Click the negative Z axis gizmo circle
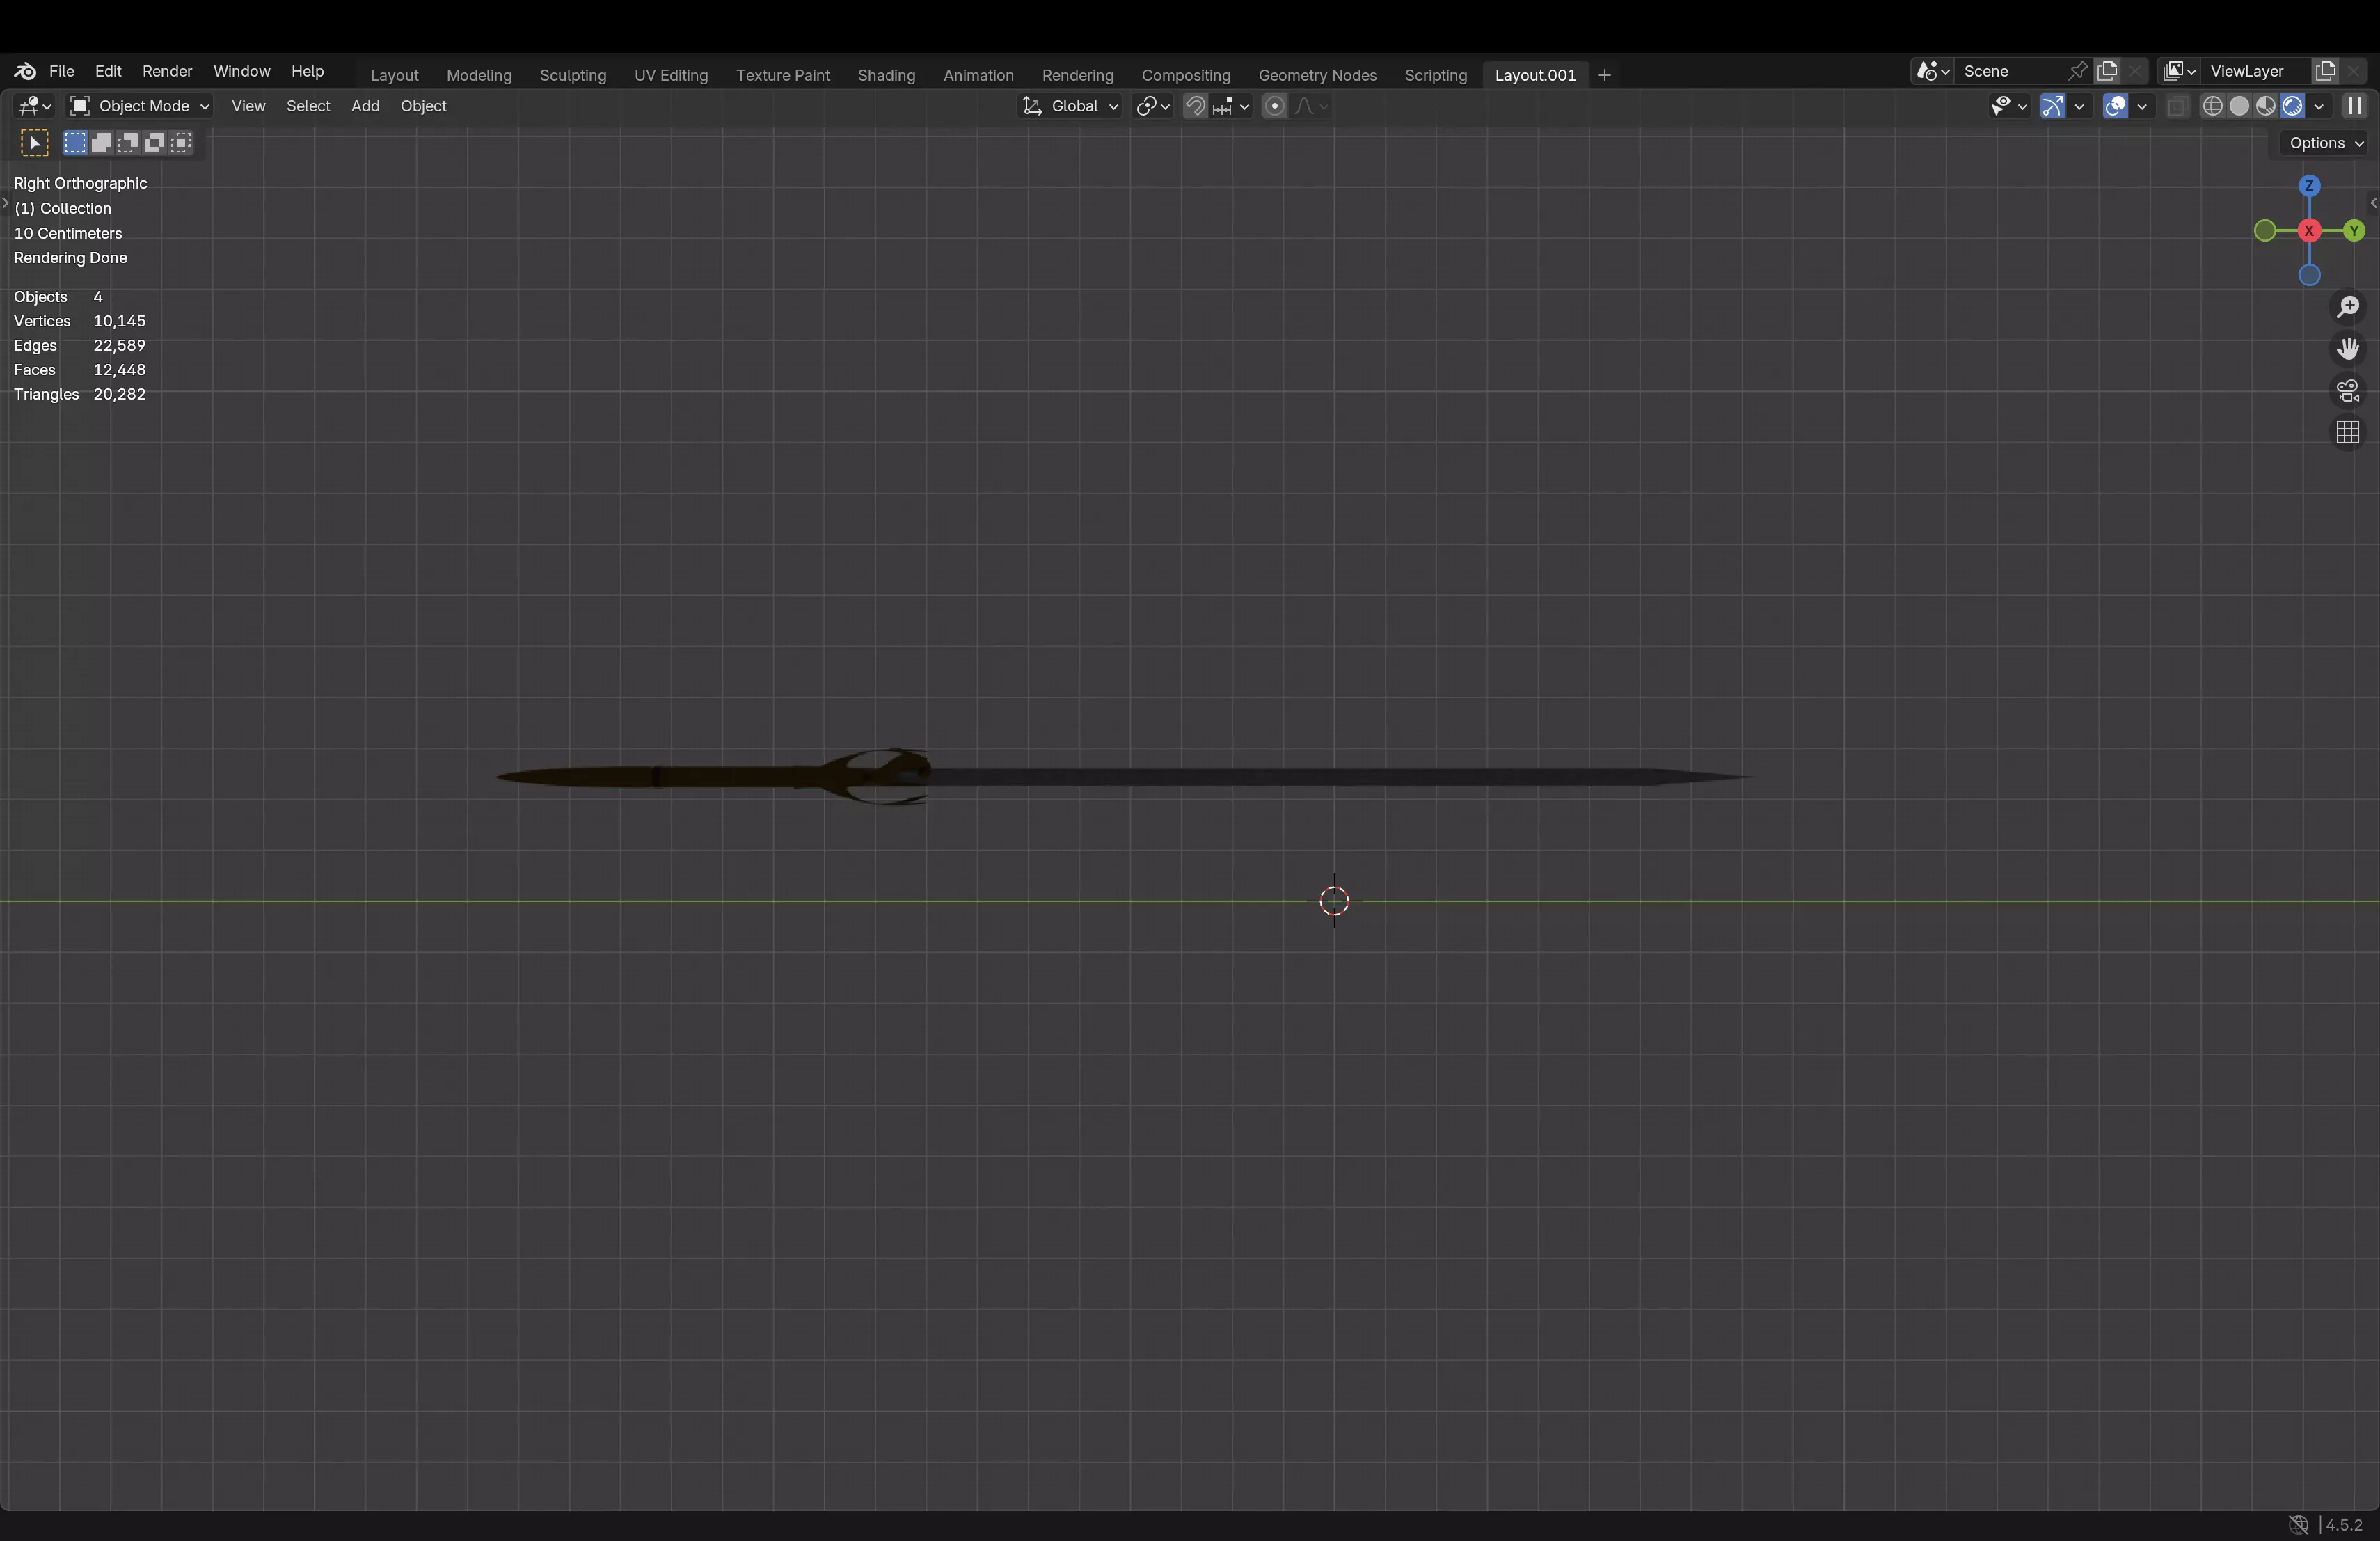Viewport: 2380px width, 1541px height. tap(2309, 275)
